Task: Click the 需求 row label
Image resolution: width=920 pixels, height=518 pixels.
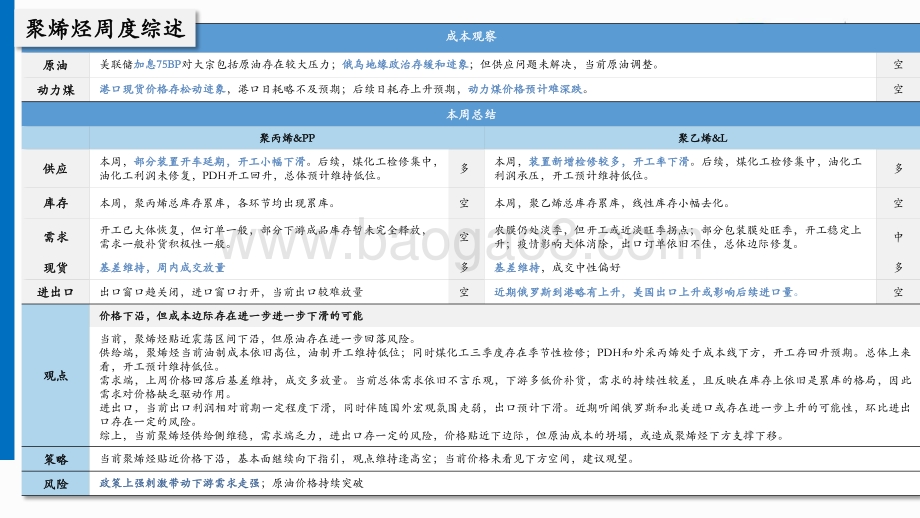Action: coord(55,237)
